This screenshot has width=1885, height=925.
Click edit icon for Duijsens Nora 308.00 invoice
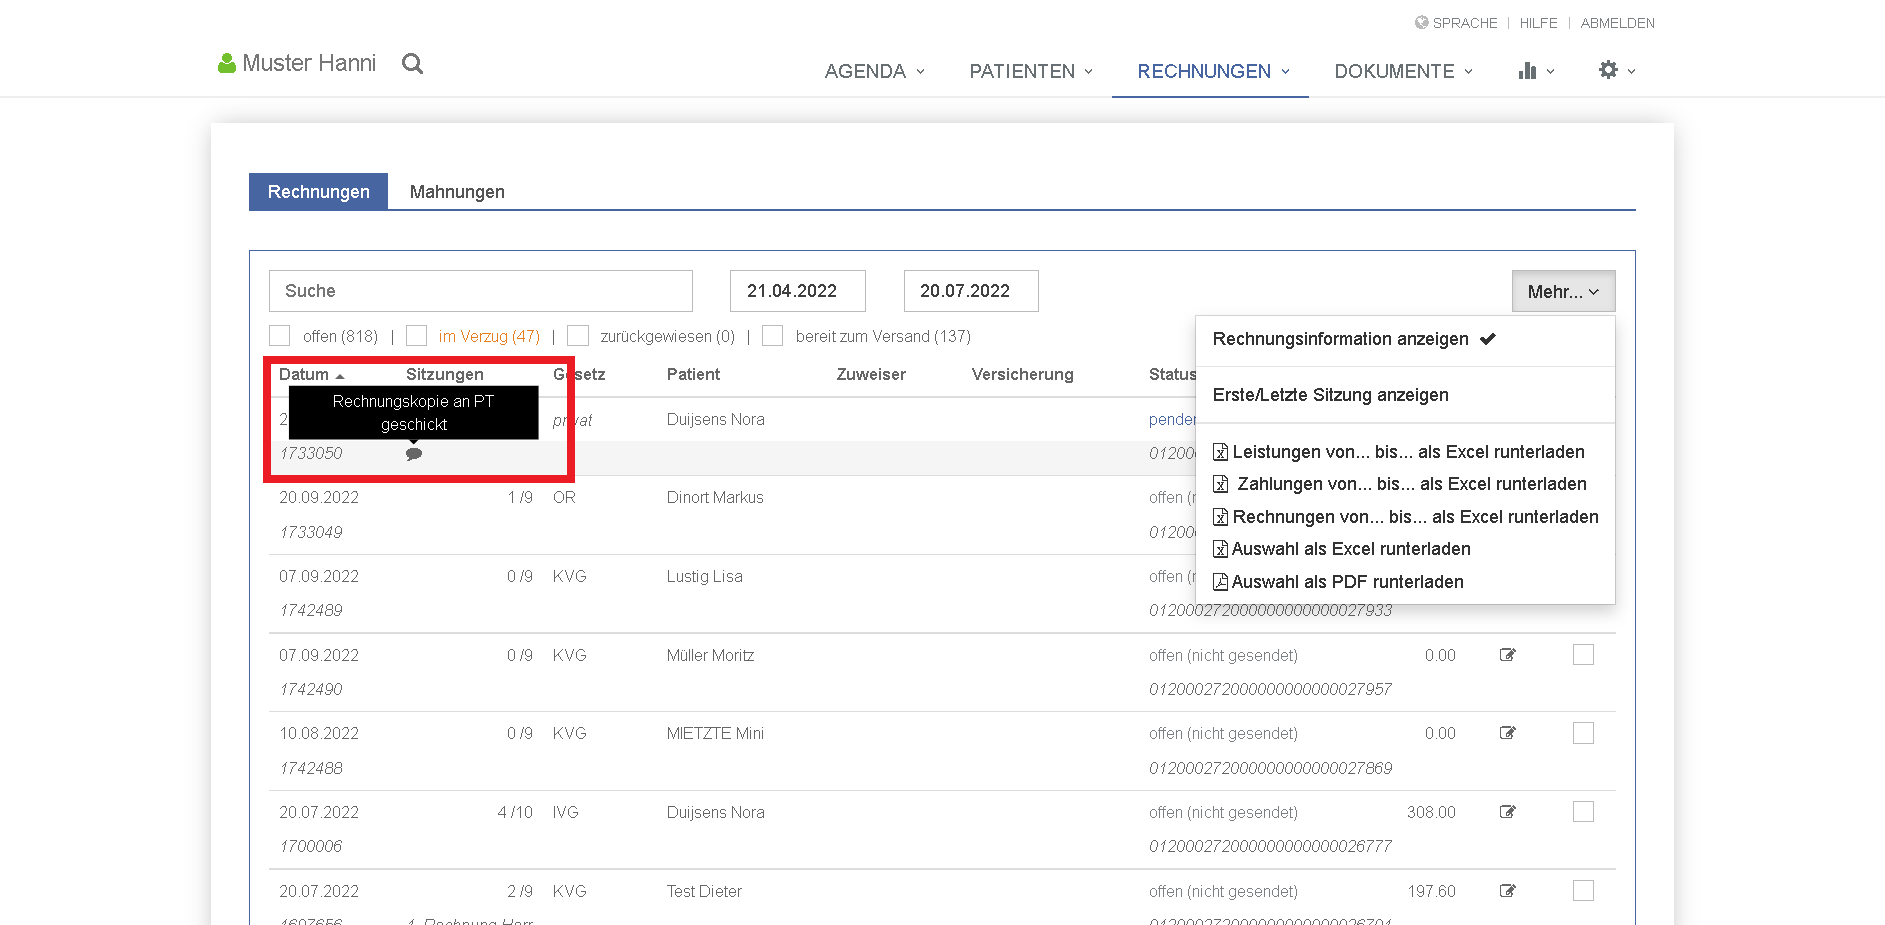point(1508,812)
